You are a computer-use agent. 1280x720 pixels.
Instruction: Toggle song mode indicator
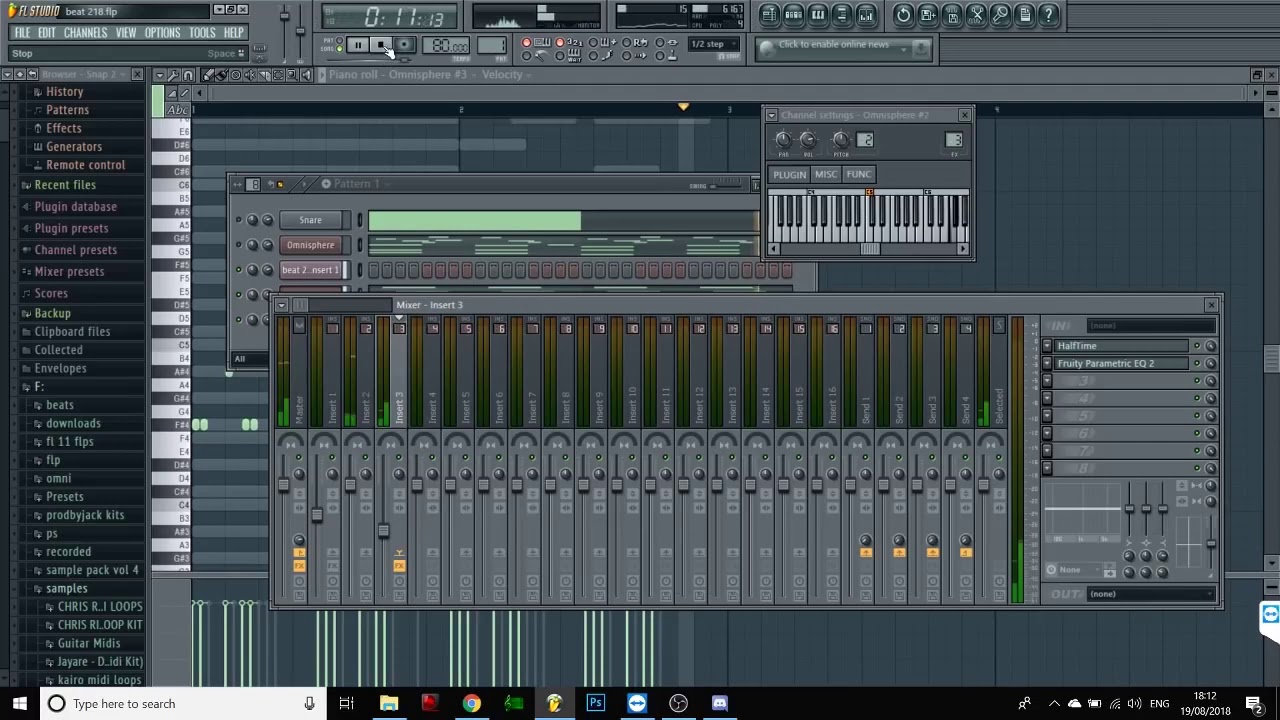coord(339,49)
